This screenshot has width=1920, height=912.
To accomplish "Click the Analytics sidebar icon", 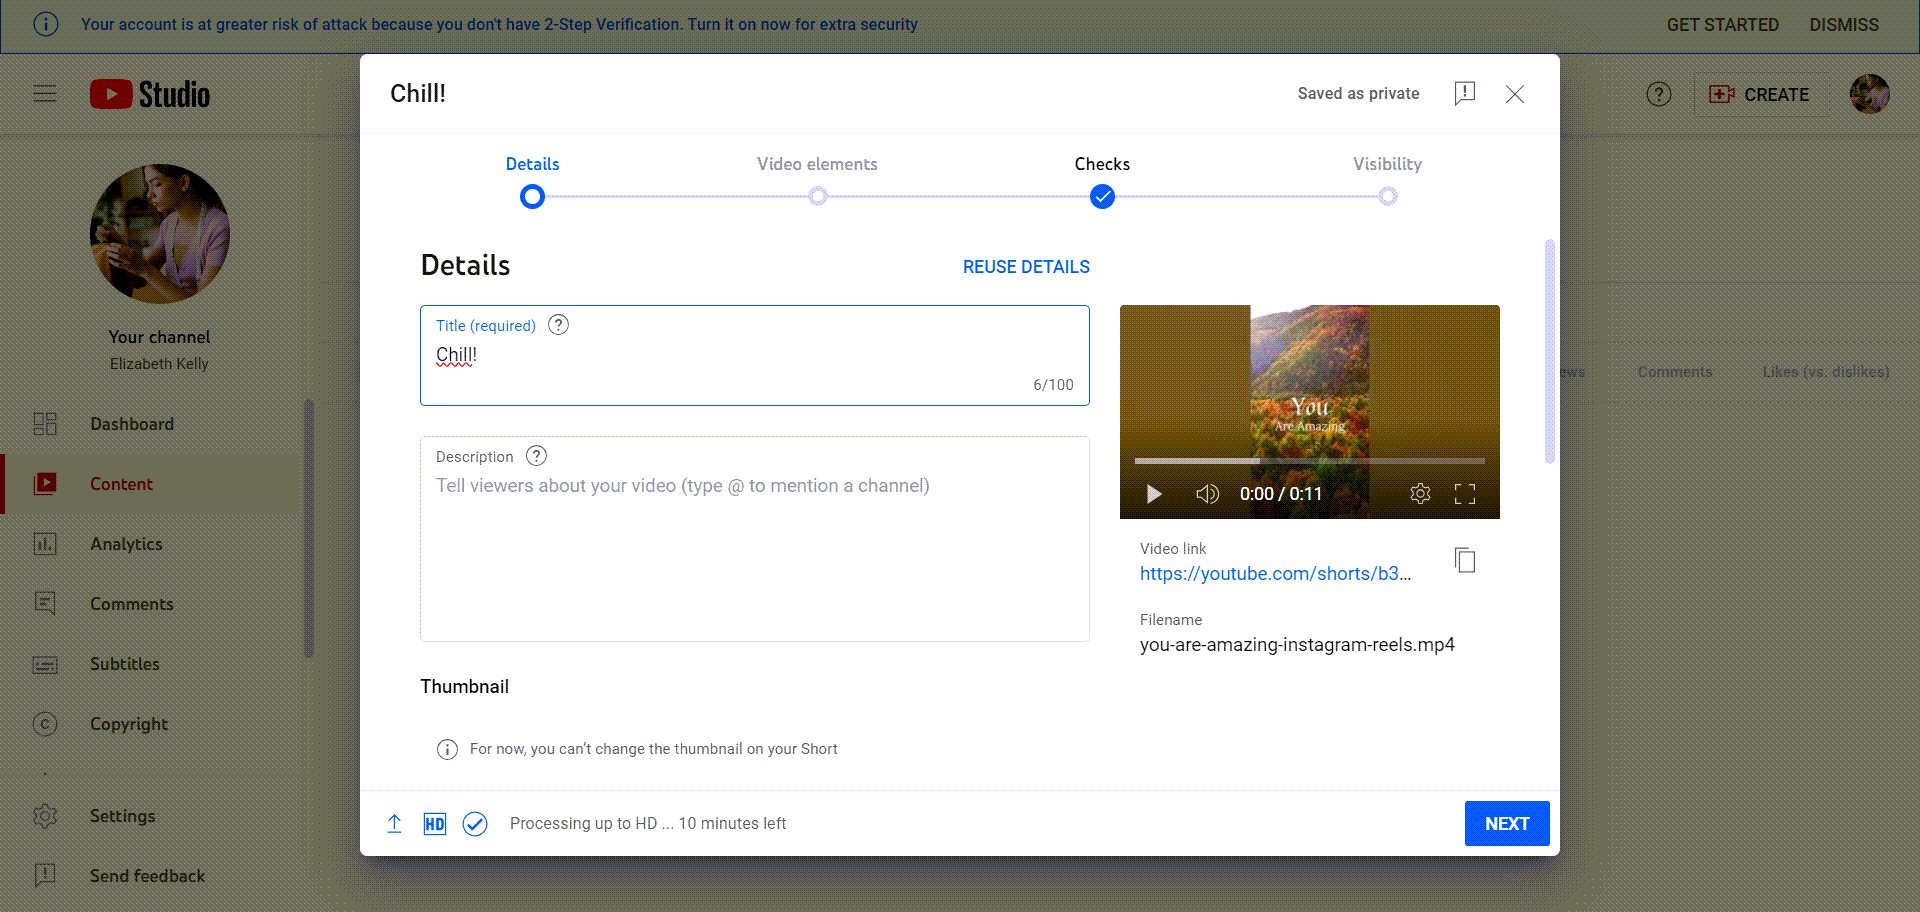I will (x=45, y=544).
